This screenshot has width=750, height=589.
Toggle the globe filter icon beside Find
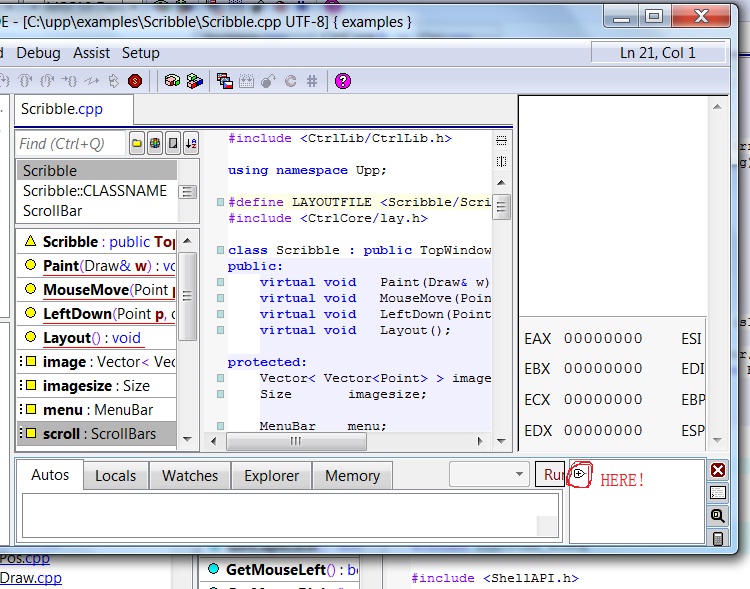pyautogui.click(x=155, y=143)
